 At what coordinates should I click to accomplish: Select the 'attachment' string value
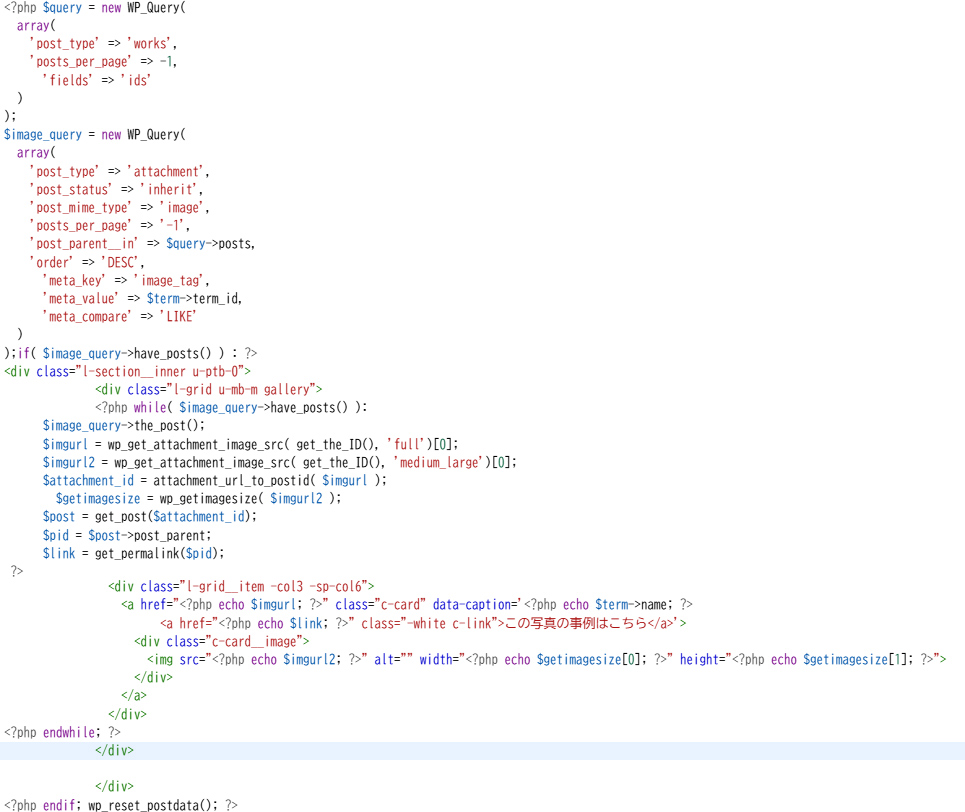coord(167,171)
